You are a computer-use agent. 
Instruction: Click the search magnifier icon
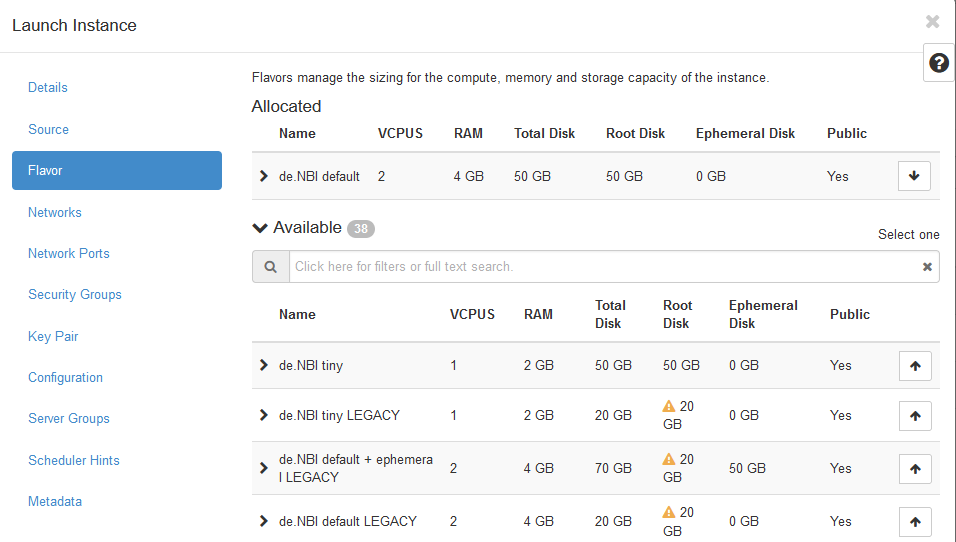click(x=270, y=267)
